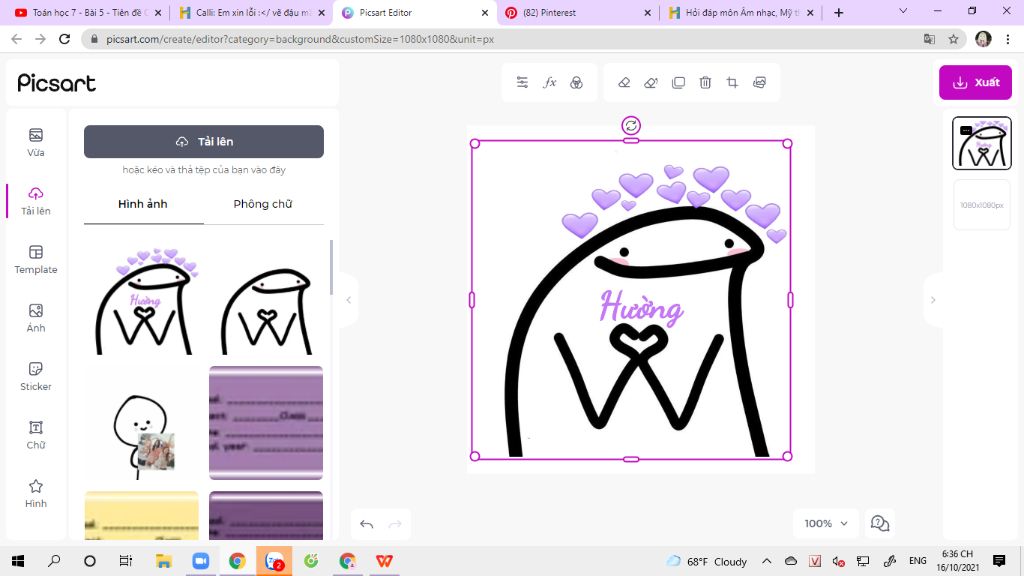Open the Chrome profile avatar
The width and height of the screenshot is (1024, 576).
[983, 39]
